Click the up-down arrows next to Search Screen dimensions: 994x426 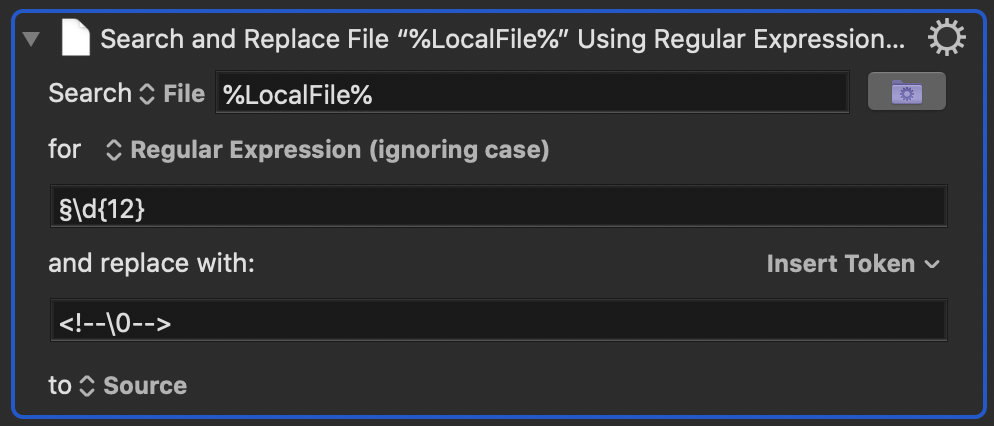146,94
